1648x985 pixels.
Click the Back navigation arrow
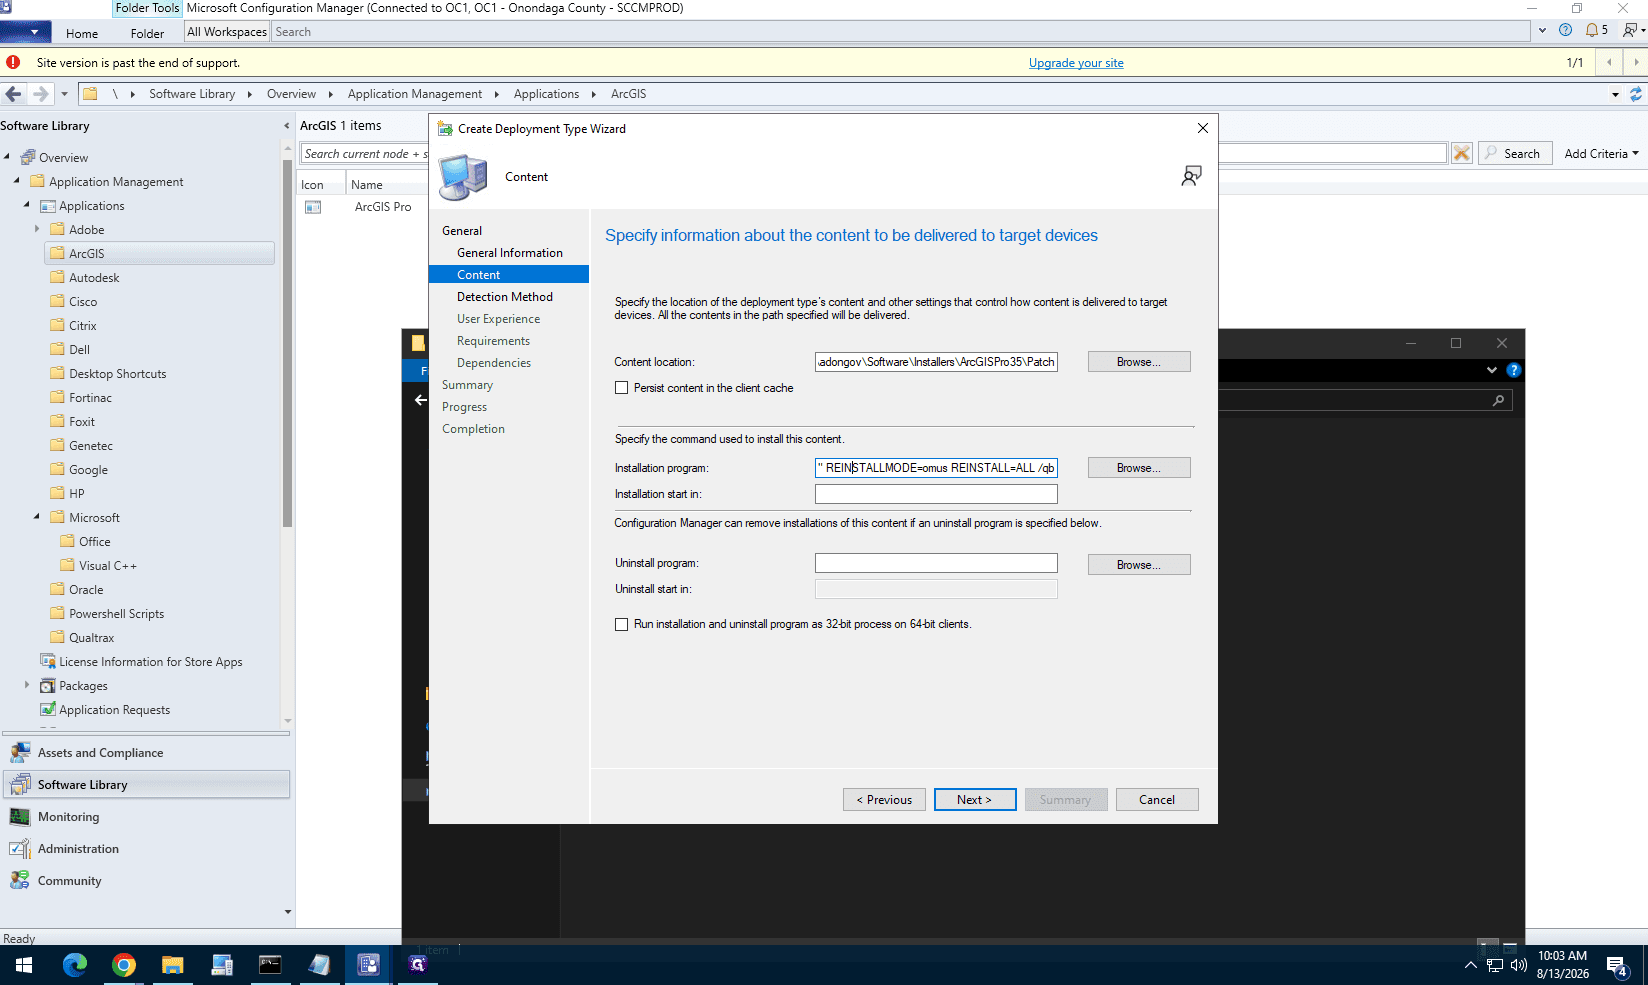coord(13,94)
